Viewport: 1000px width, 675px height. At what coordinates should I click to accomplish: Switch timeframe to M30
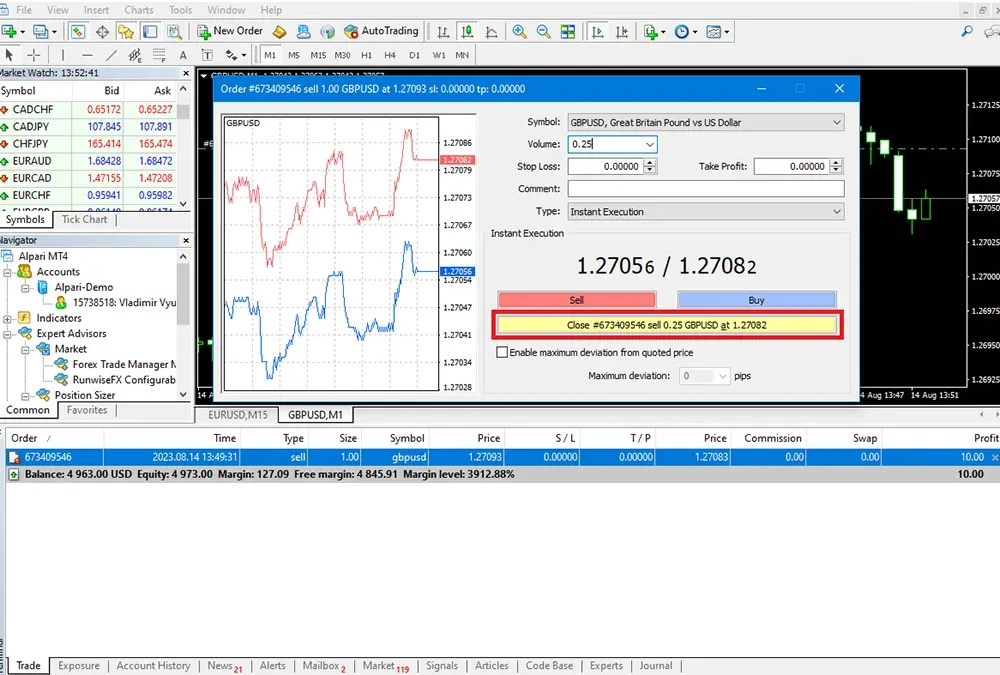[342, 56]
